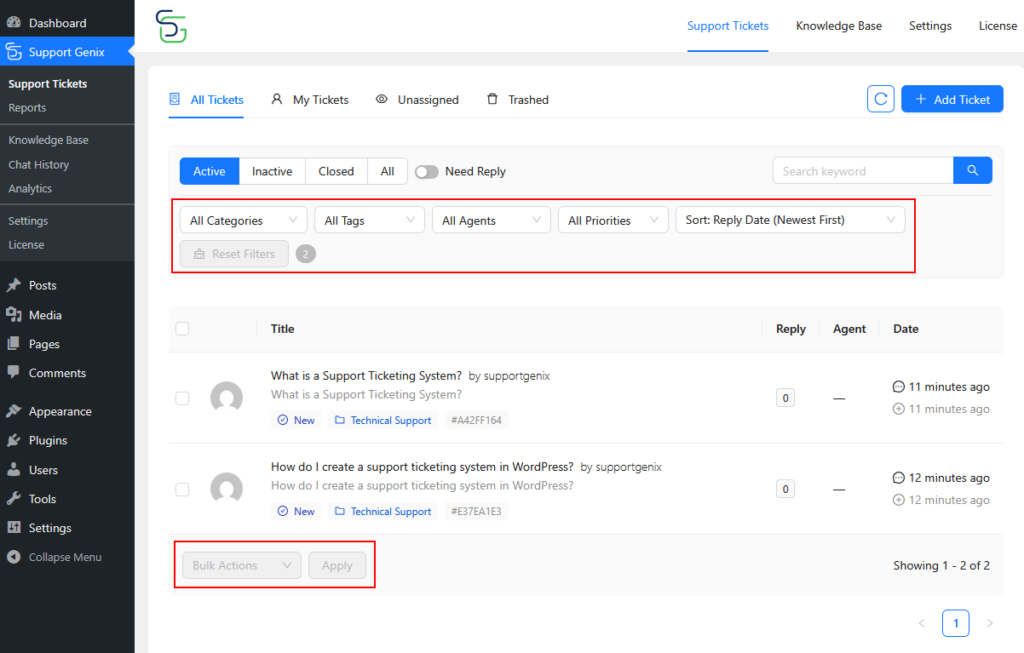Open Appearance in the WordPress sidebar

tap(59, 411)
